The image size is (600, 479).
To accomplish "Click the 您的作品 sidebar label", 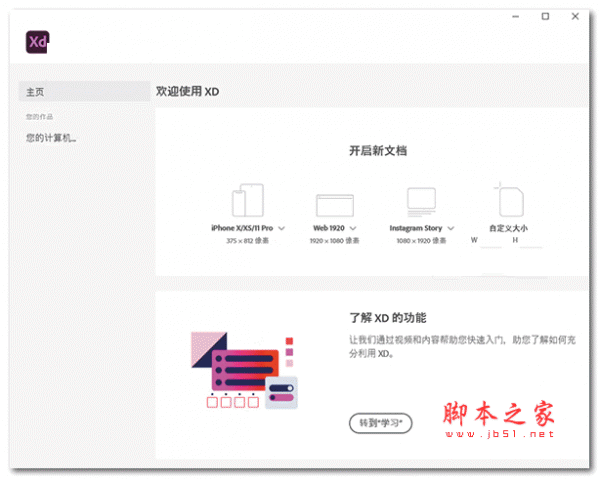I will click(x=39, y=117).
